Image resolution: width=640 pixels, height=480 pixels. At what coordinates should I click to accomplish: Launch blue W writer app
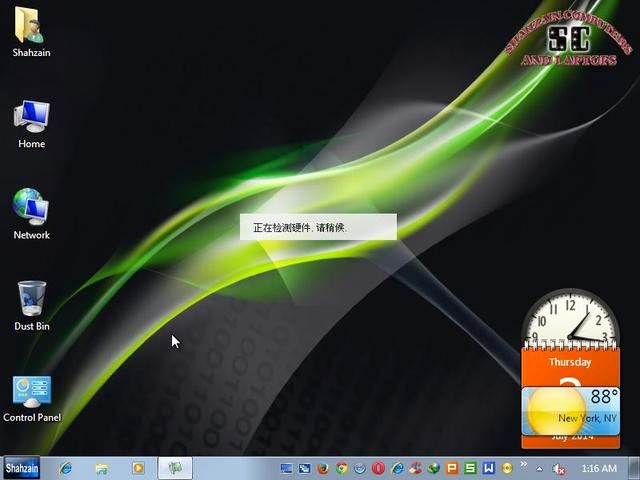tap(489, 468)
